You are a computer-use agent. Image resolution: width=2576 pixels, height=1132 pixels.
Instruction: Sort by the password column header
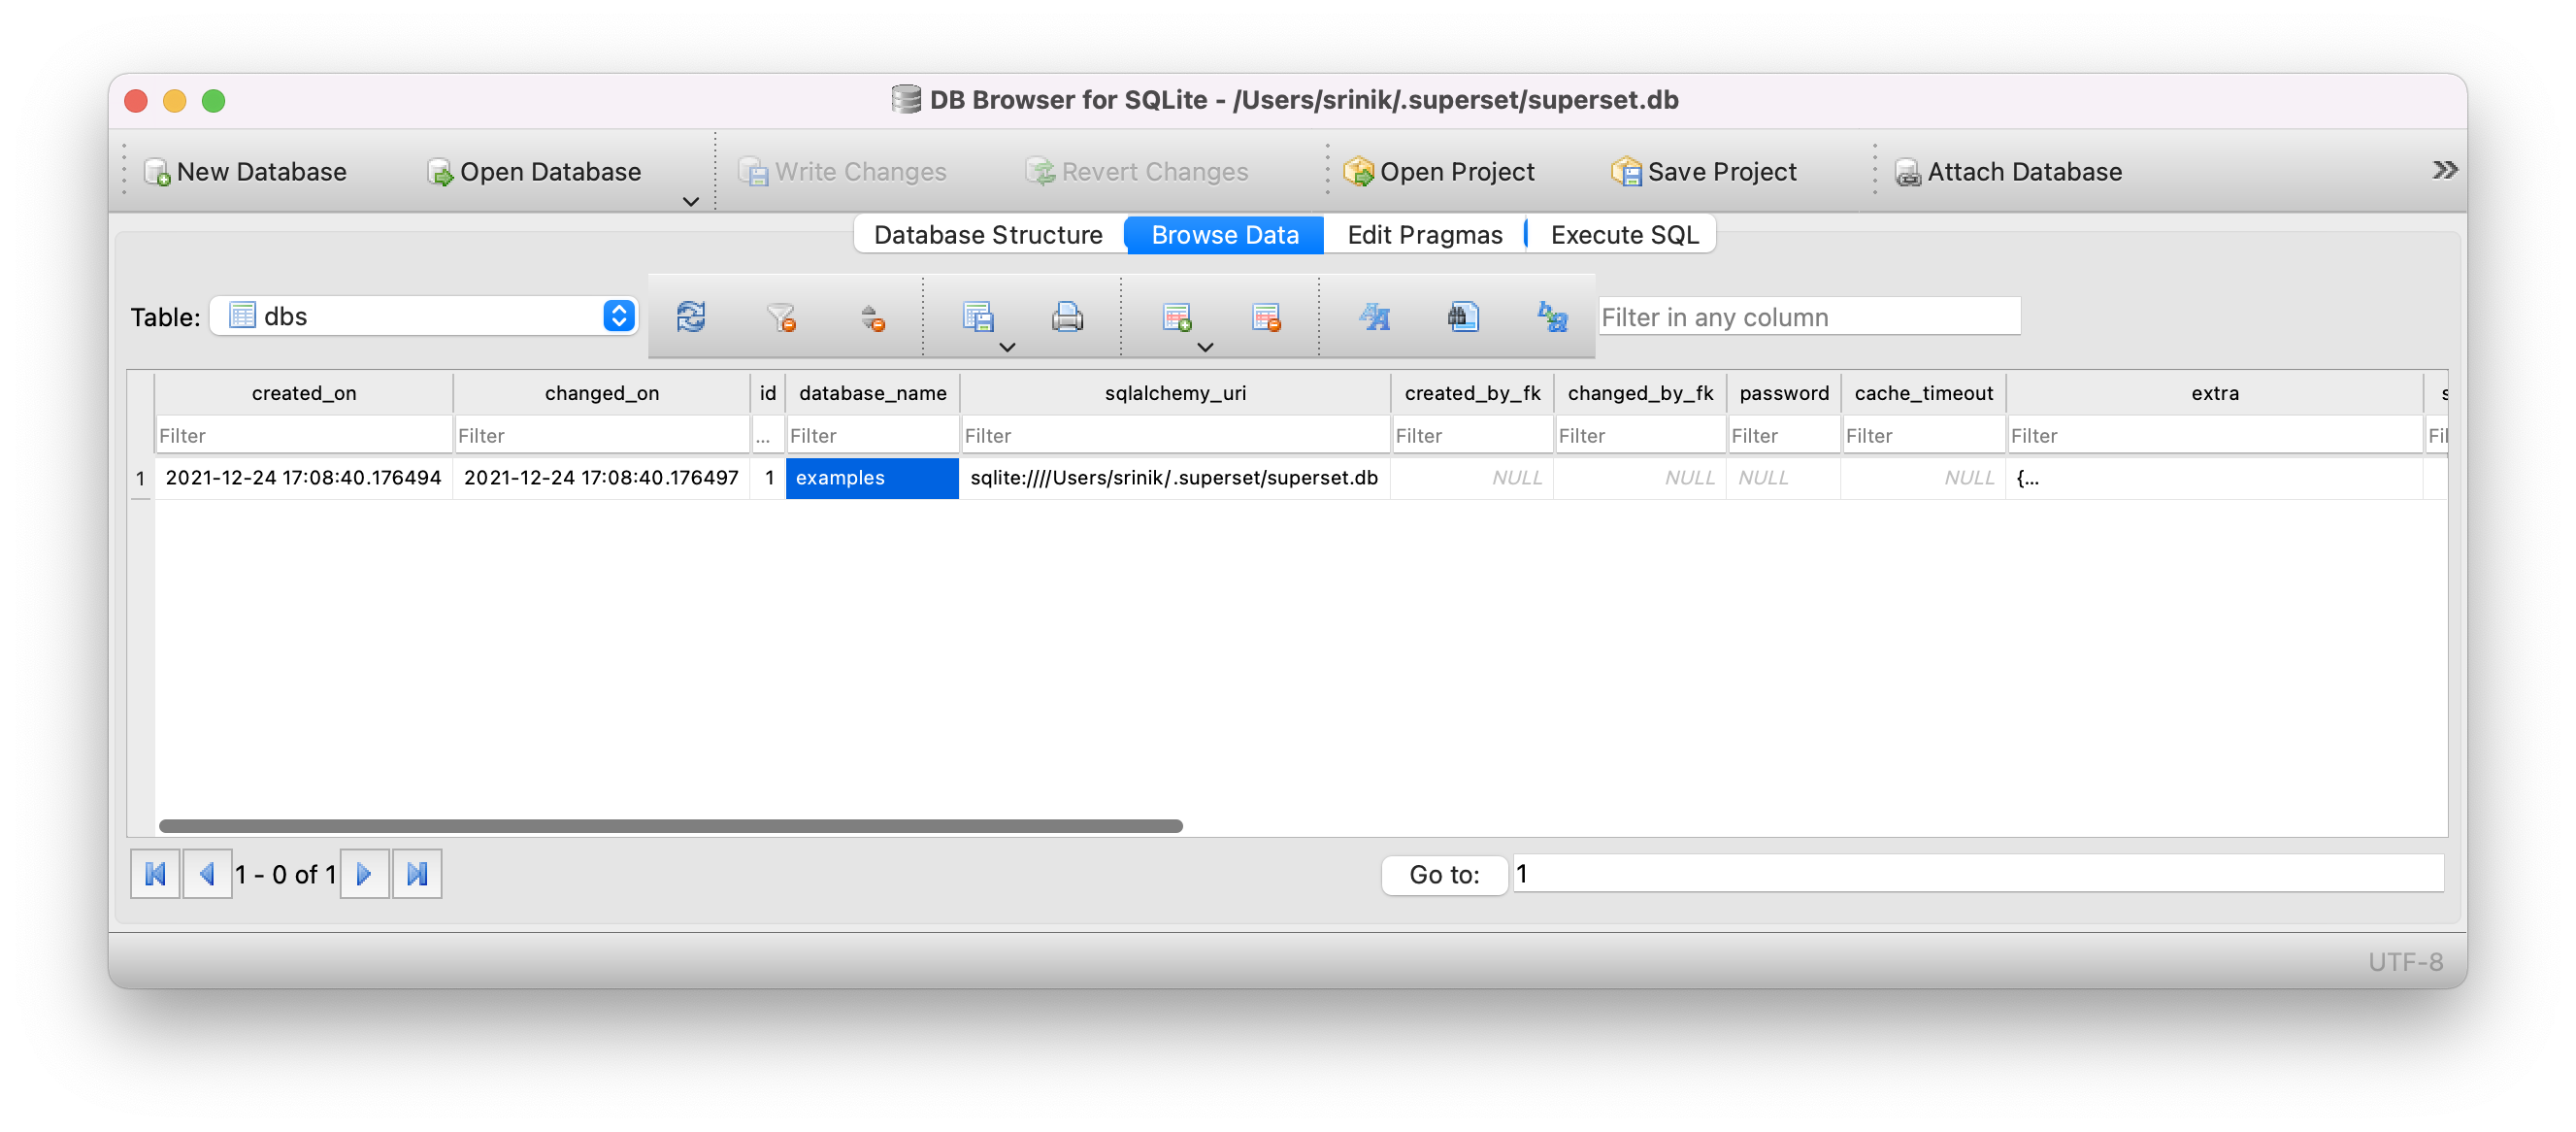[x=1784, y=393]
